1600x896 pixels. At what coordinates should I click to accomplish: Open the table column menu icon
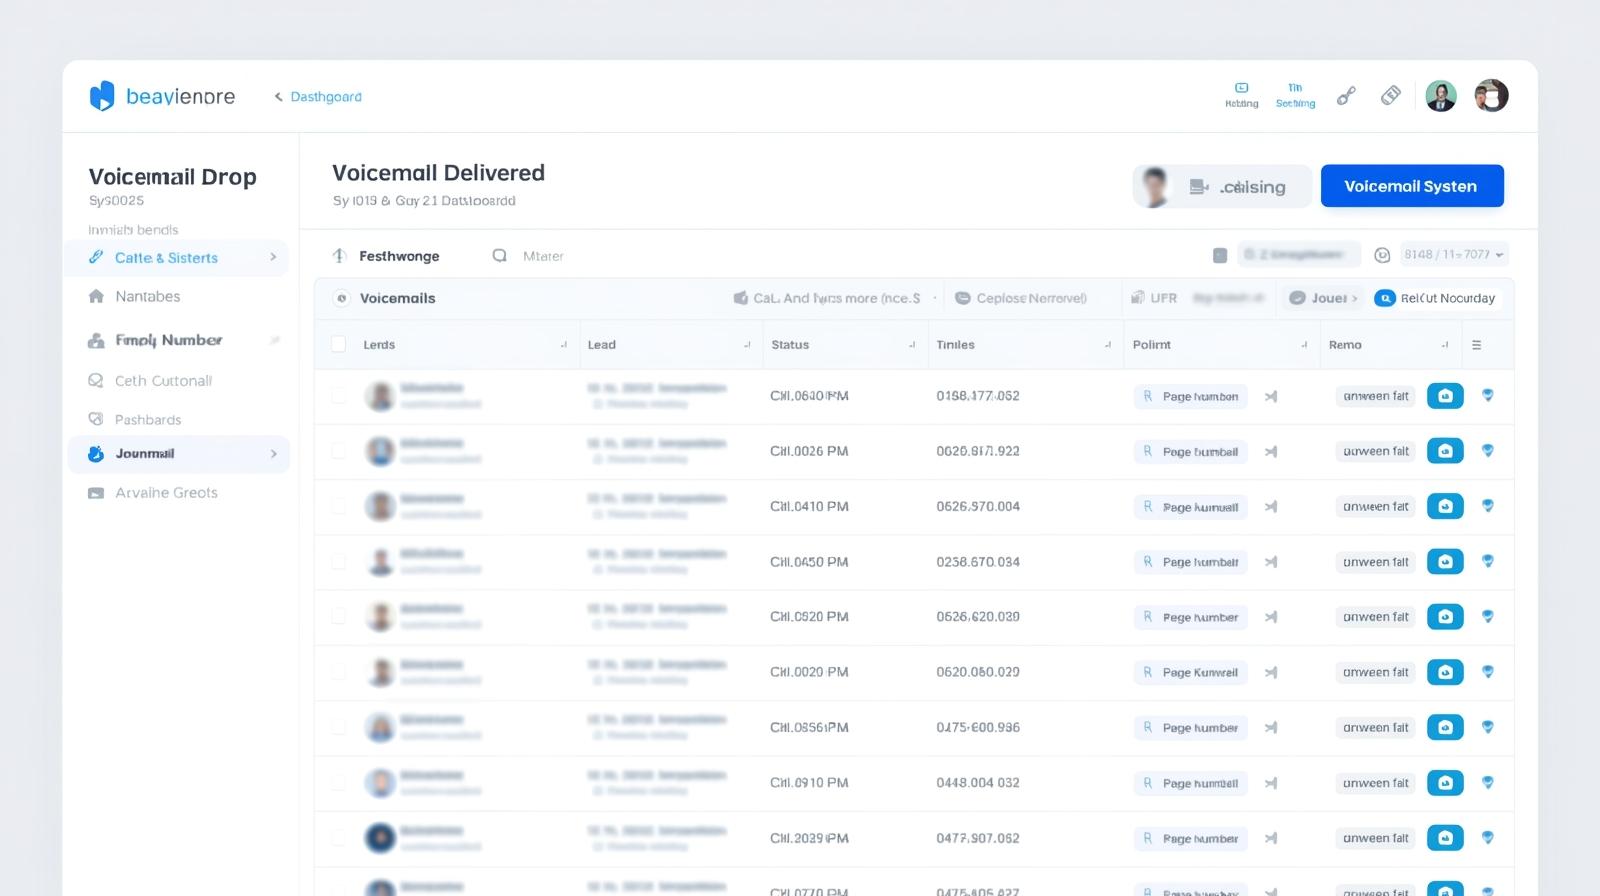click(x=1477, y=345)
